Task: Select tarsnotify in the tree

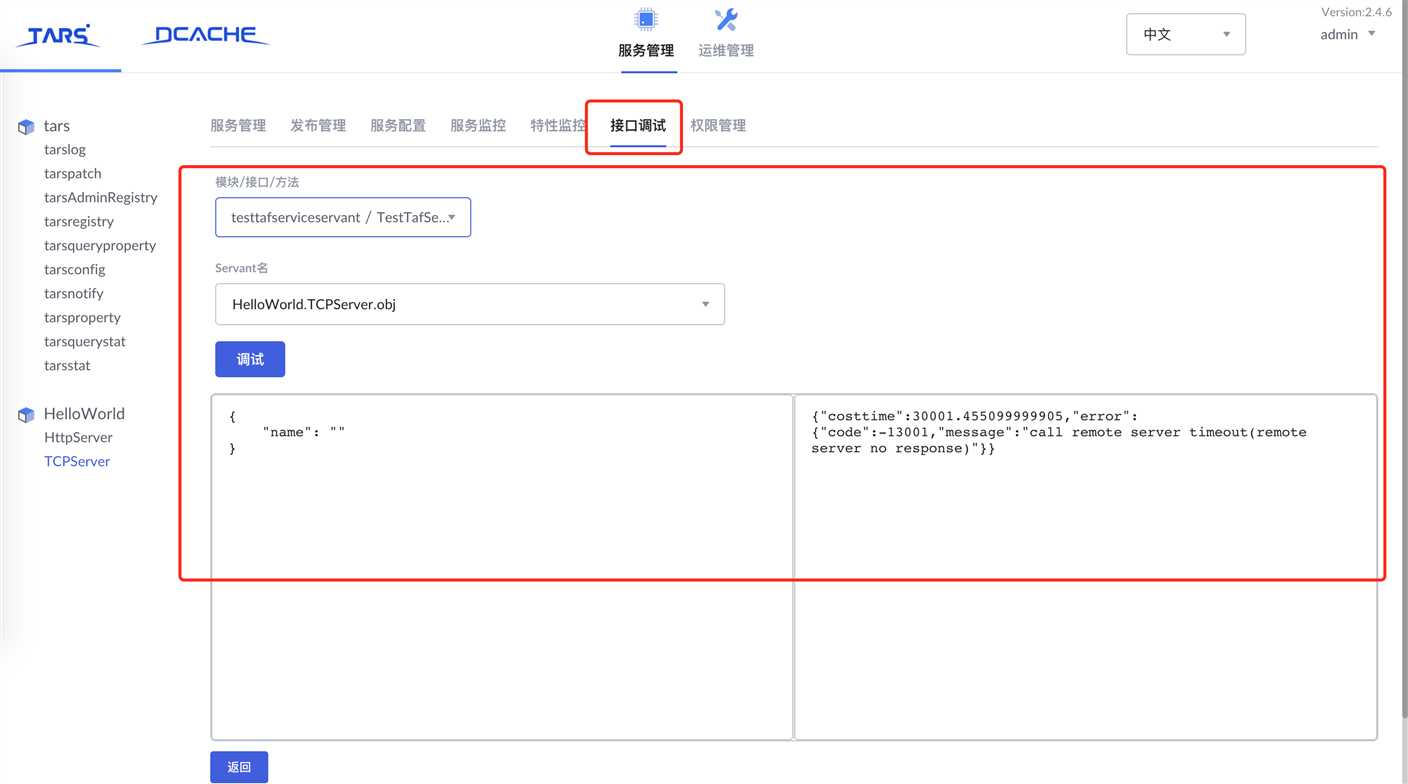Action: 74,293
